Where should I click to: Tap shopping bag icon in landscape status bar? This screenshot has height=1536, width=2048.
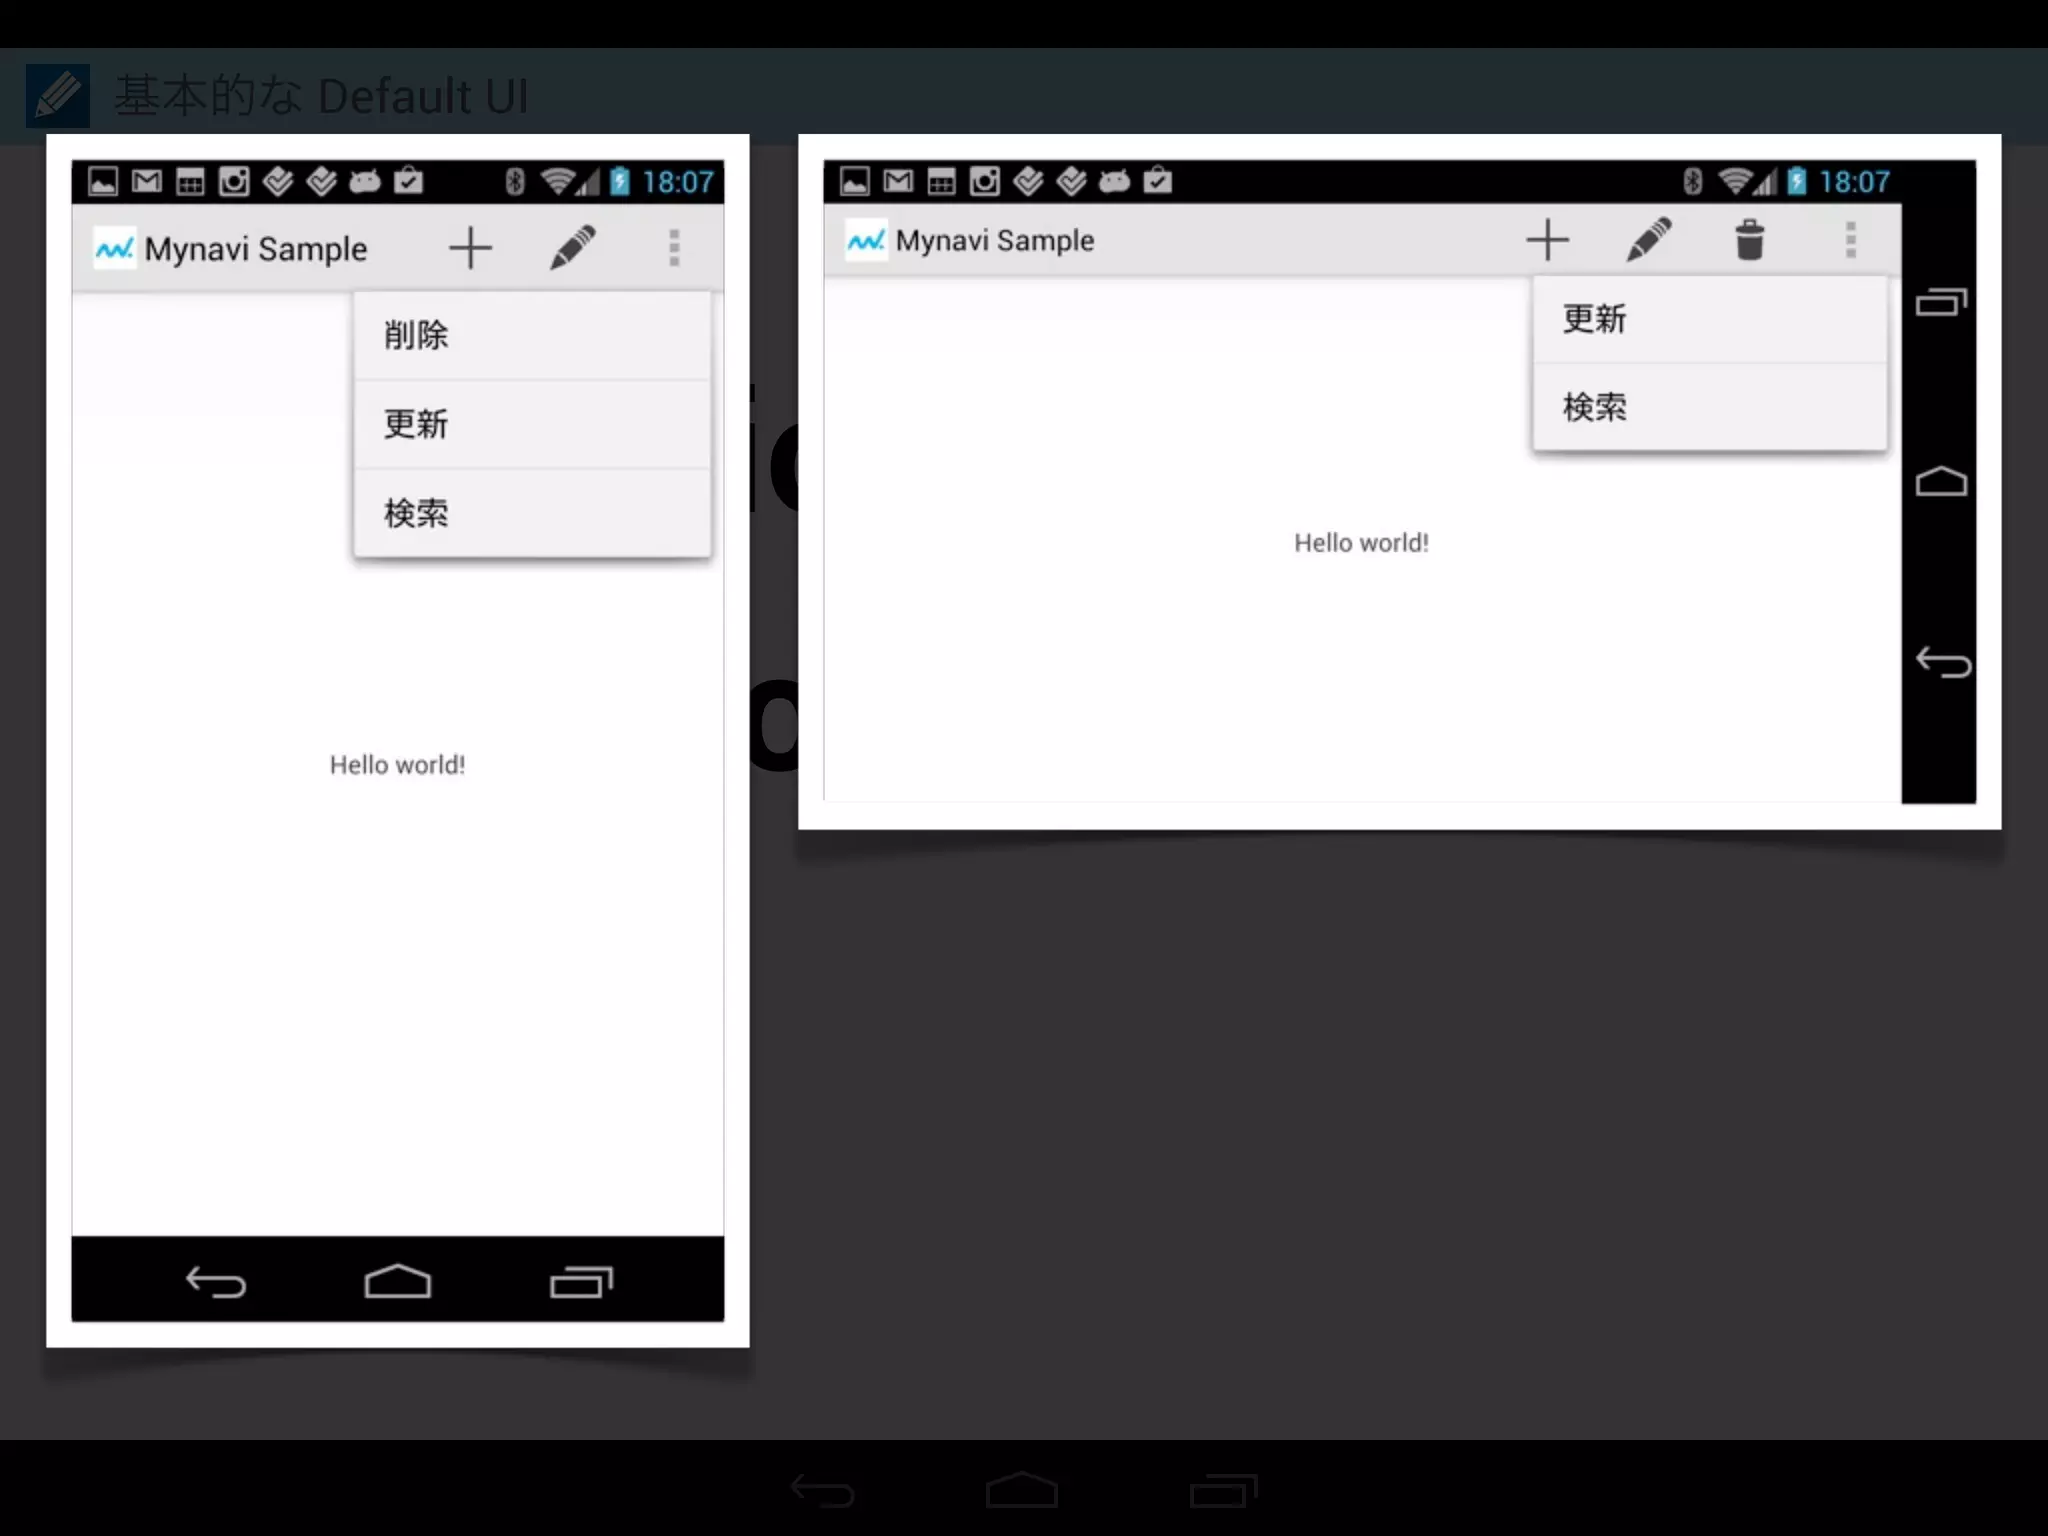pyautogui.click(x=1158, y=181)
